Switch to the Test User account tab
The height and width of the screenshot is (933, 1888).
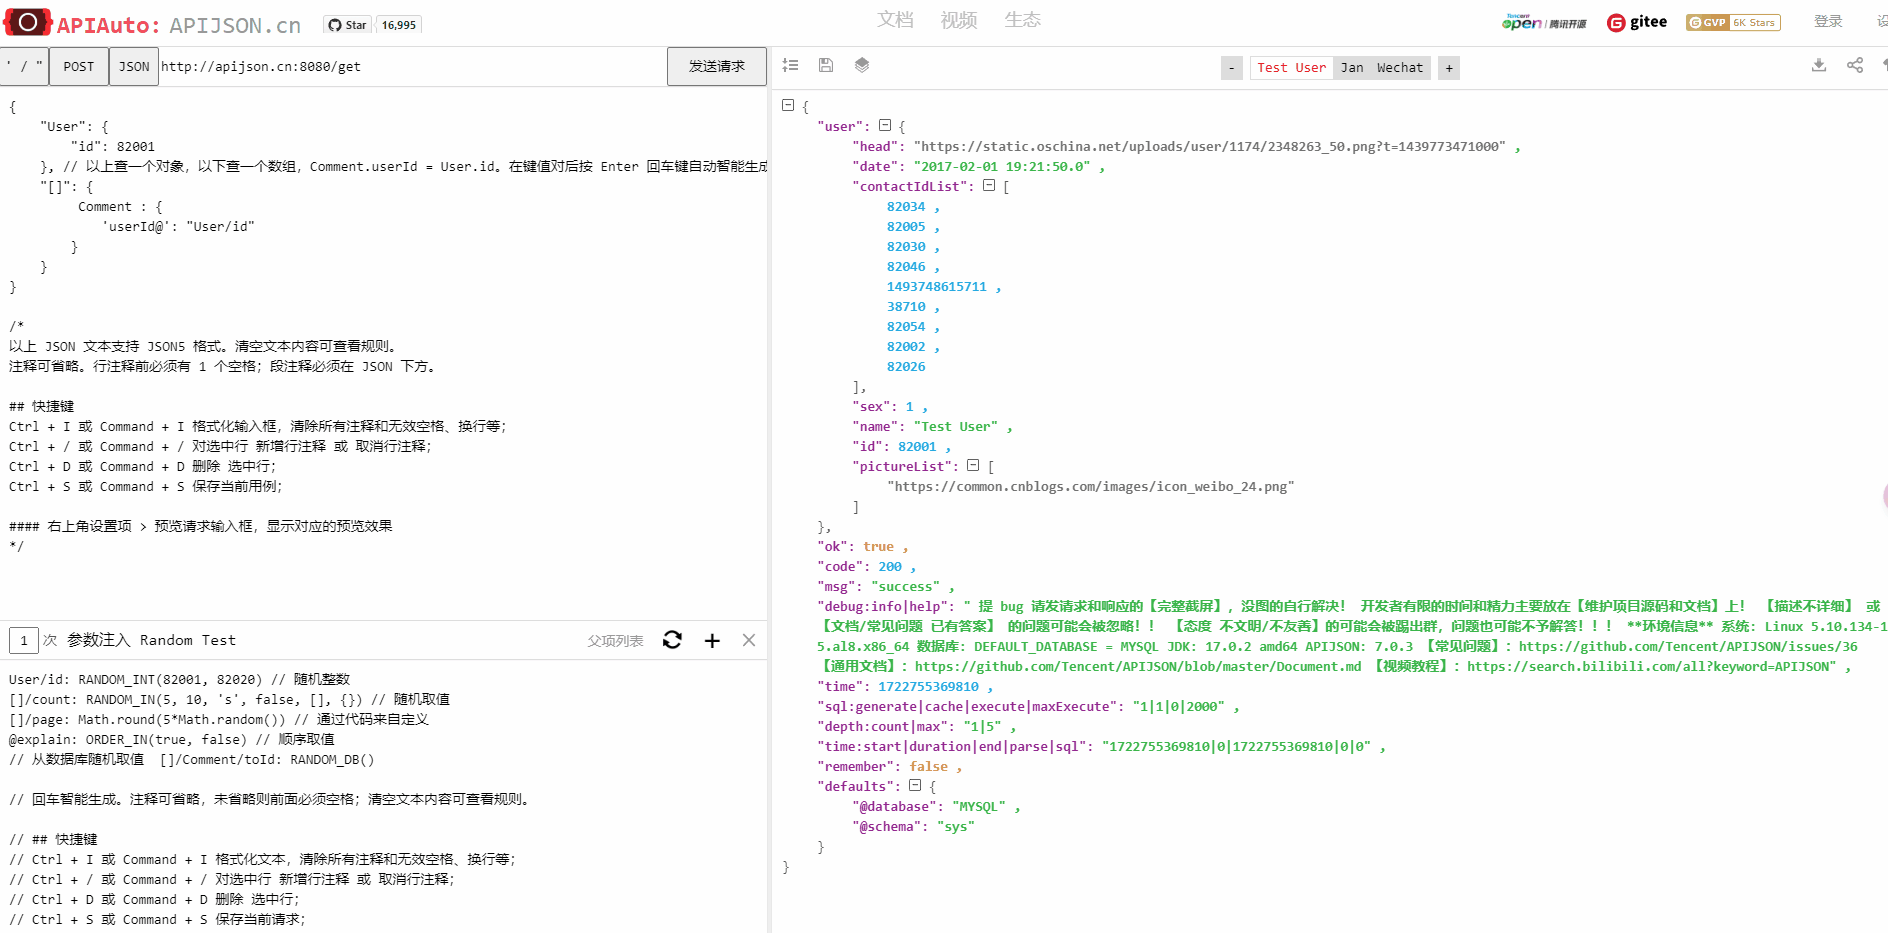pos(1292,68)
